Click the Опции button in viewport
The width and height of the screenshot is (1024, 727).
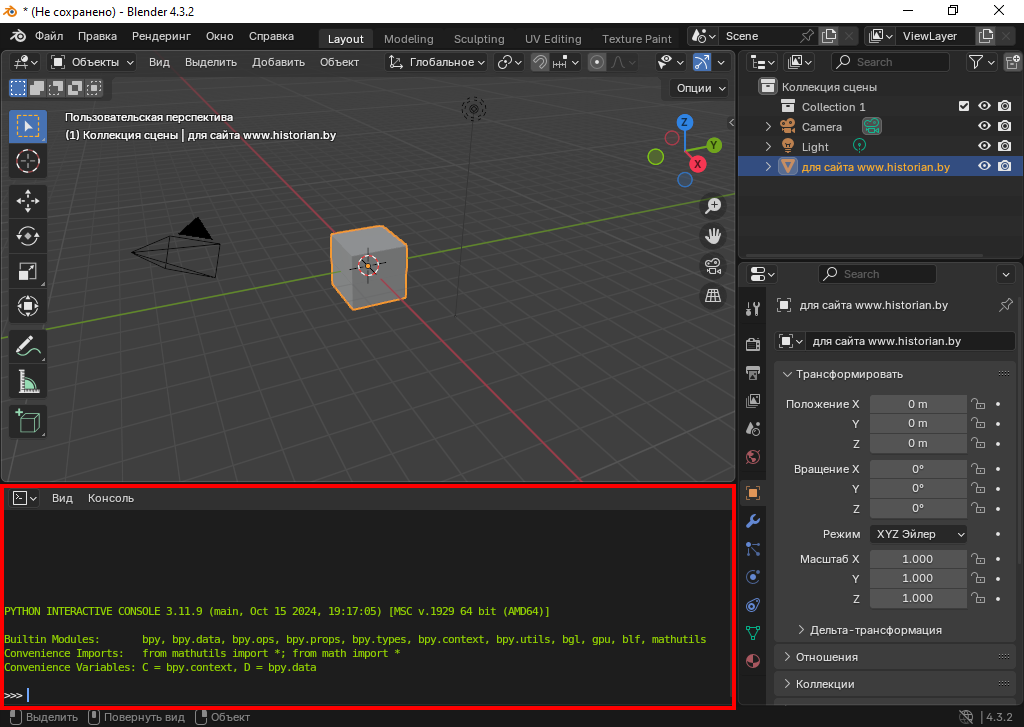point(700,88)
